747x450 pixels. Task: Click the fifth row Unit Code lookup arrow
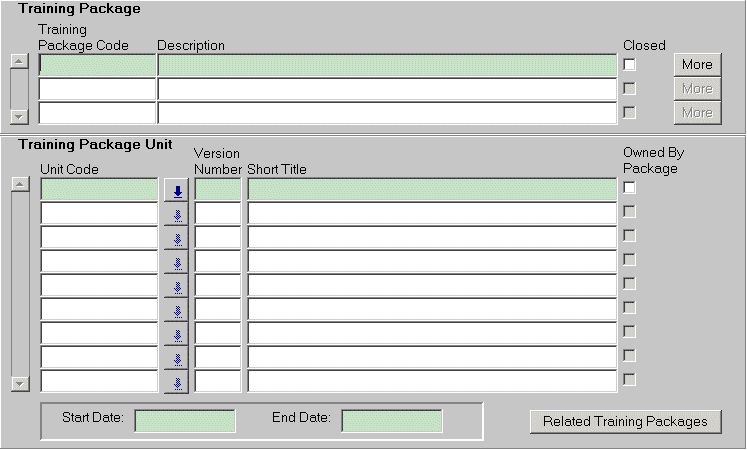pyautogui.click(x=176, y=286)
